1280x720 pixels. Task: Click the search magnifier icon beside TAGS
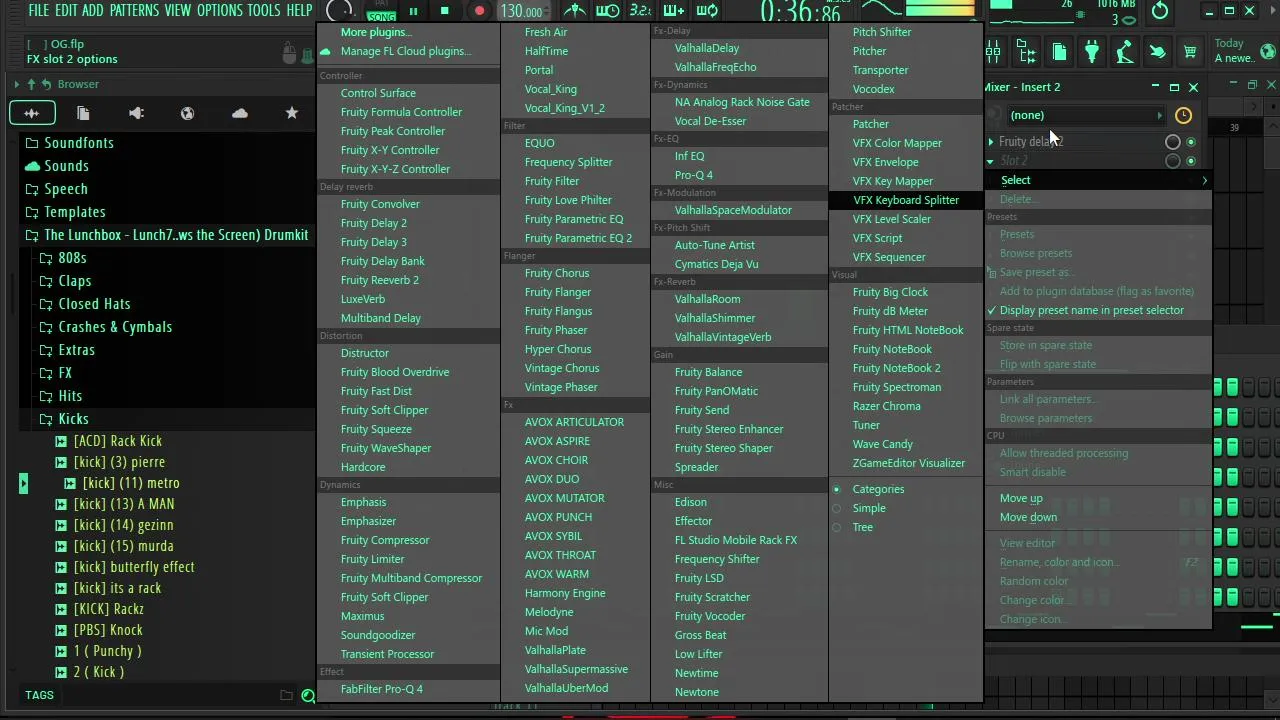308,695
